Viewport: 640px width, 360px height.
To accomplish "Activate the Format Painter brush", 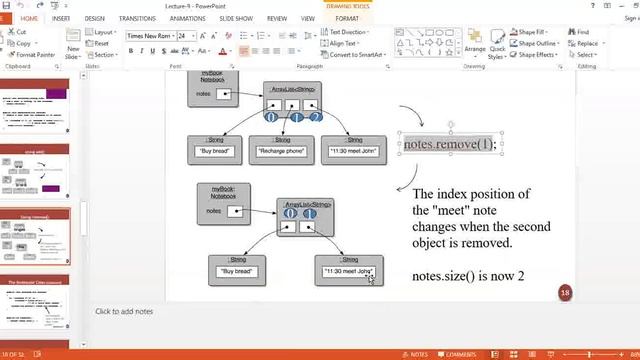I will (x=32, y=54).
